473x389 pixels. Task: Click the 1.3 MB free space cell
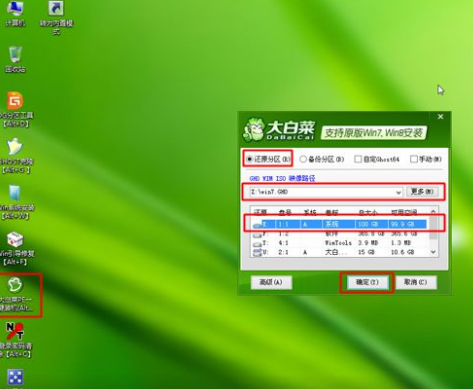pyautogui.click(x=401, y=243)
